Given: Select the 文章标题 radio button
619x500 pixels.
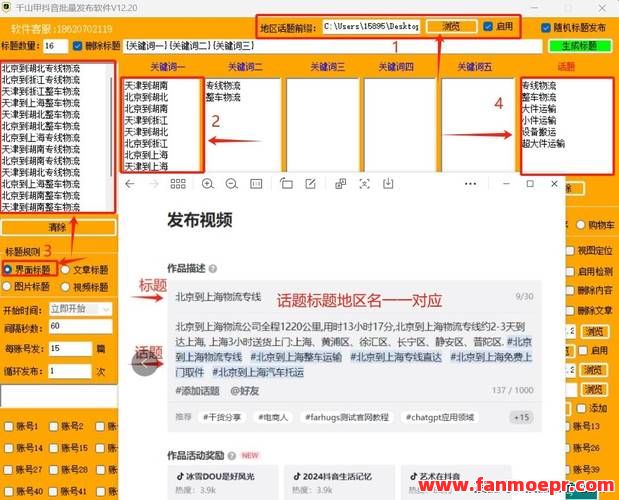Looking at the screenshot, I should point(66,270).
